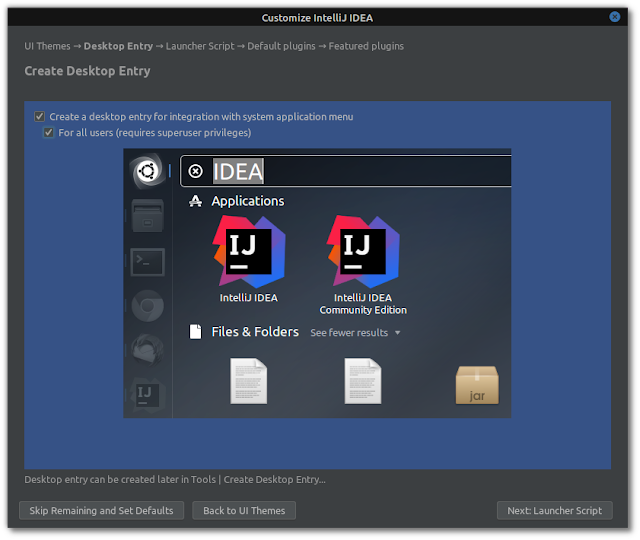Click Skip Remaining and Set Defaults
The width and height of the screenshot is (640, 540).
pos(101,510)
